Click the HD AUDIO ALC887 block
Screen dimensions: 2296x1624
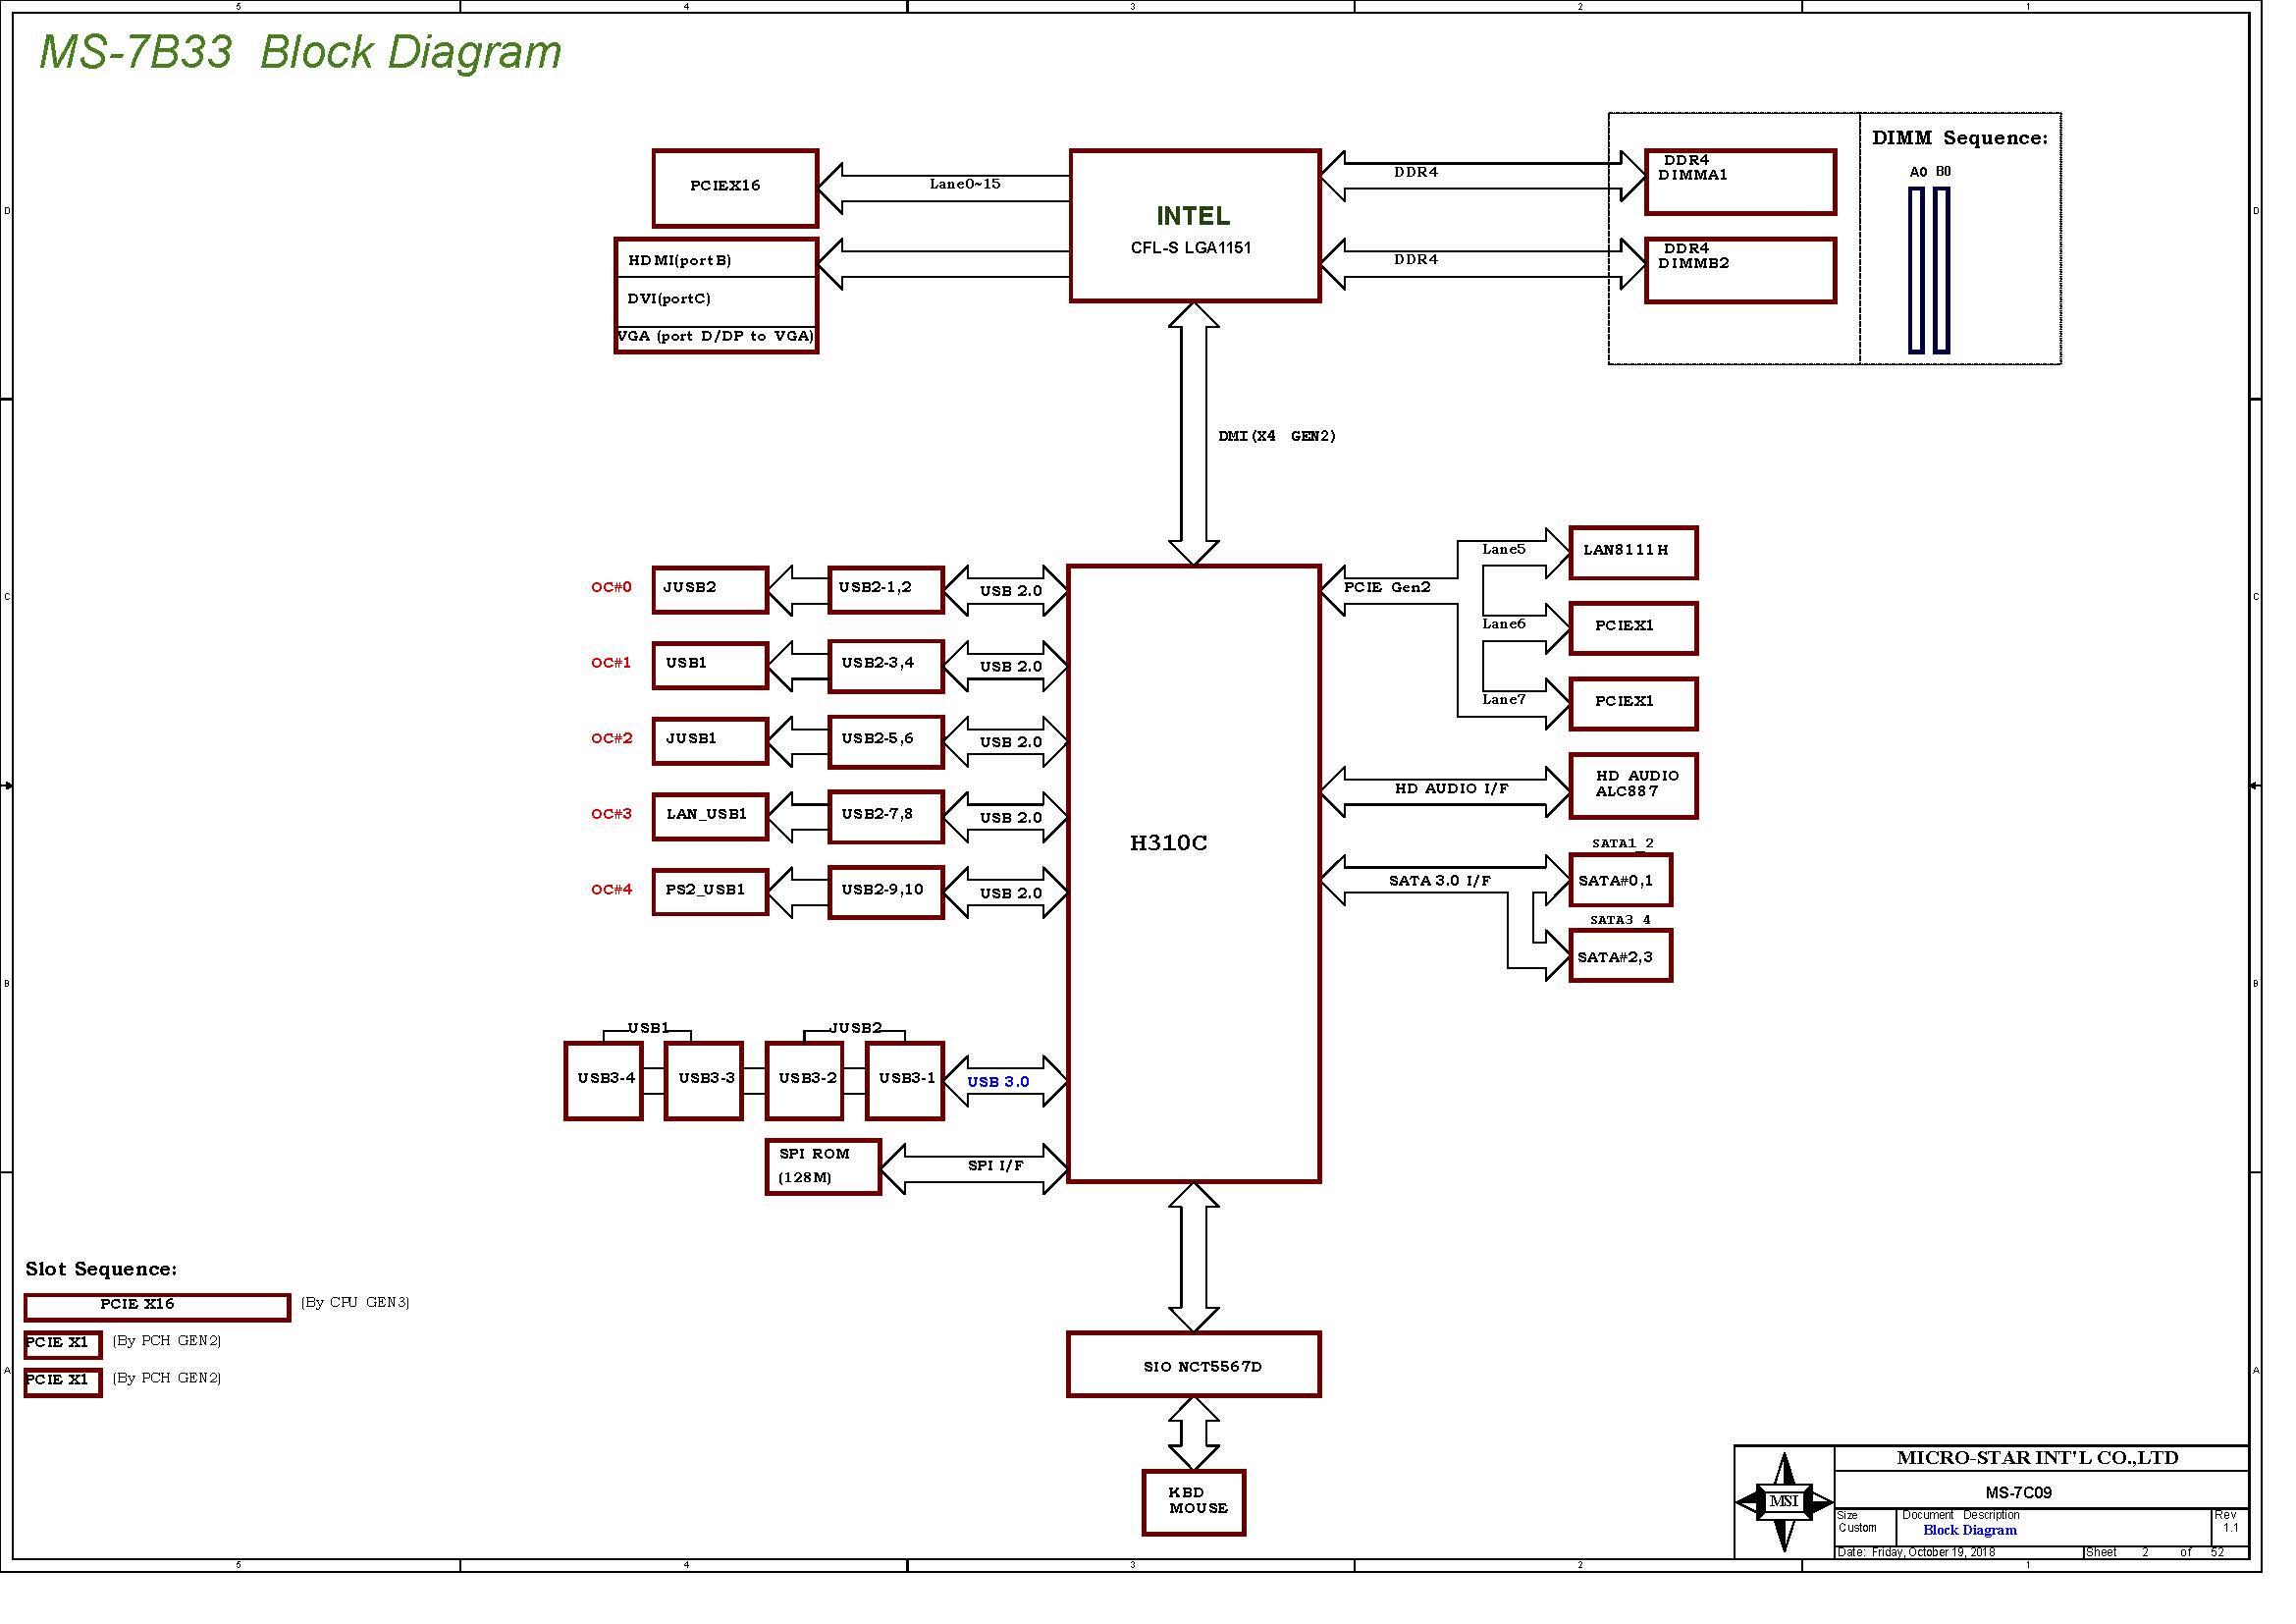tap(1633, 786)
